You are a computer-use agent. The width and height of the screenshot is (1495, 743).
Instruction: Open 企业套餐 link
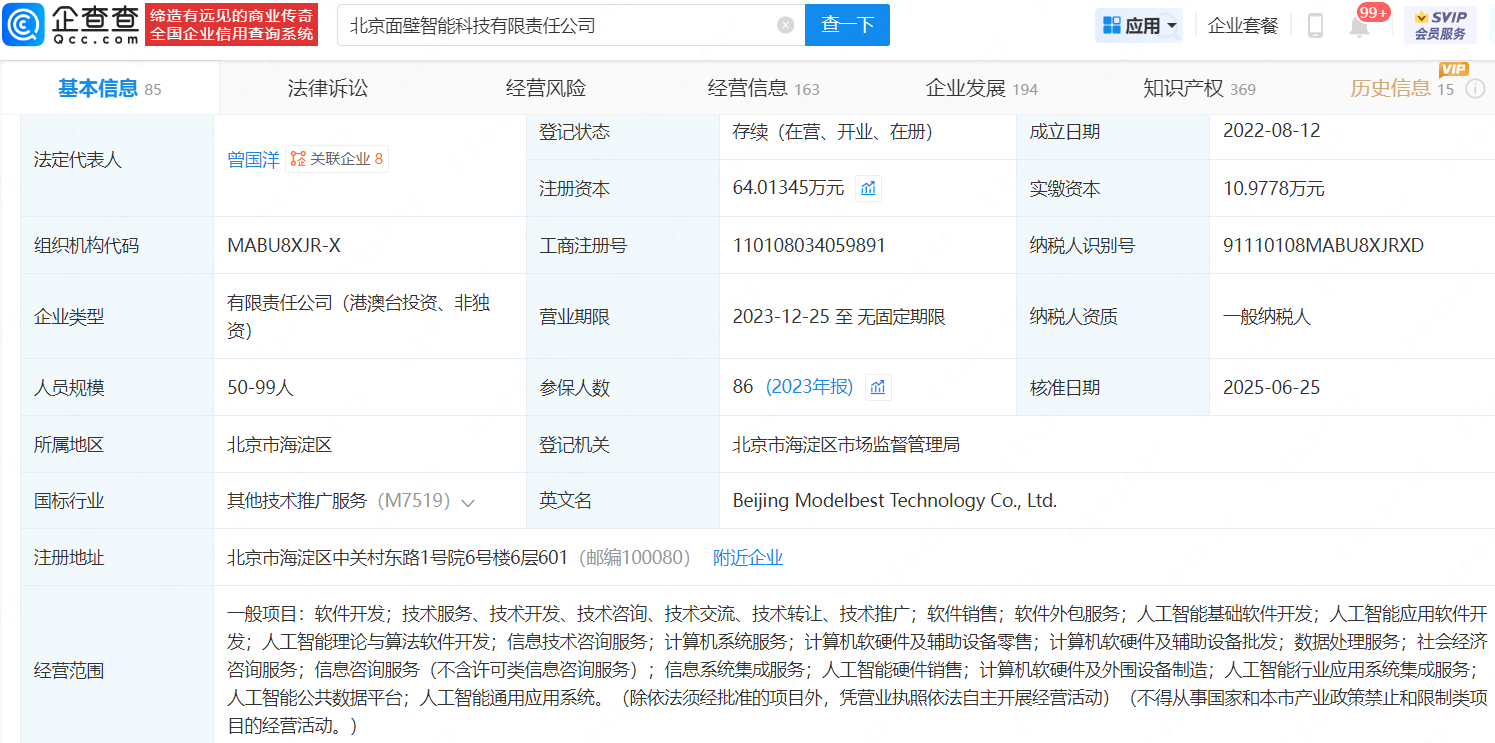click(1243, 25)
